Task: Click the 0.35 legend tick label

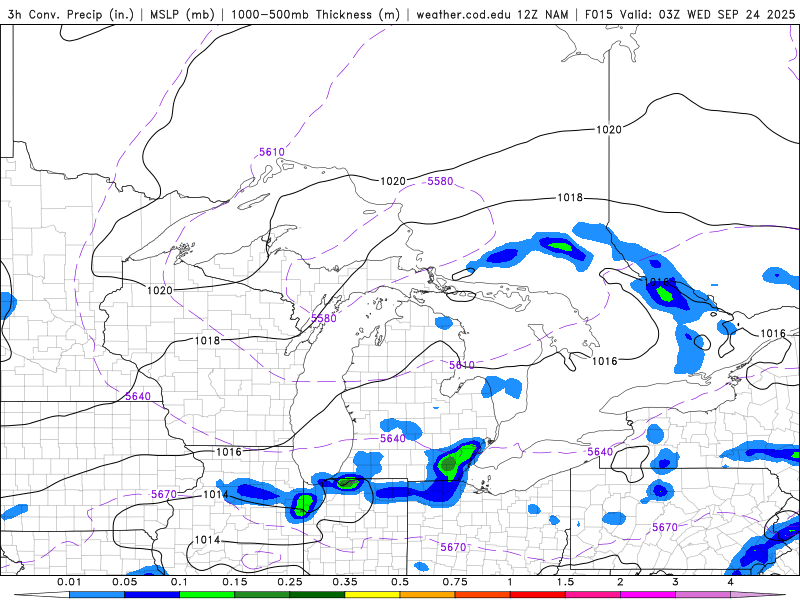Action: pyautogui.click(x=345, y=582)
